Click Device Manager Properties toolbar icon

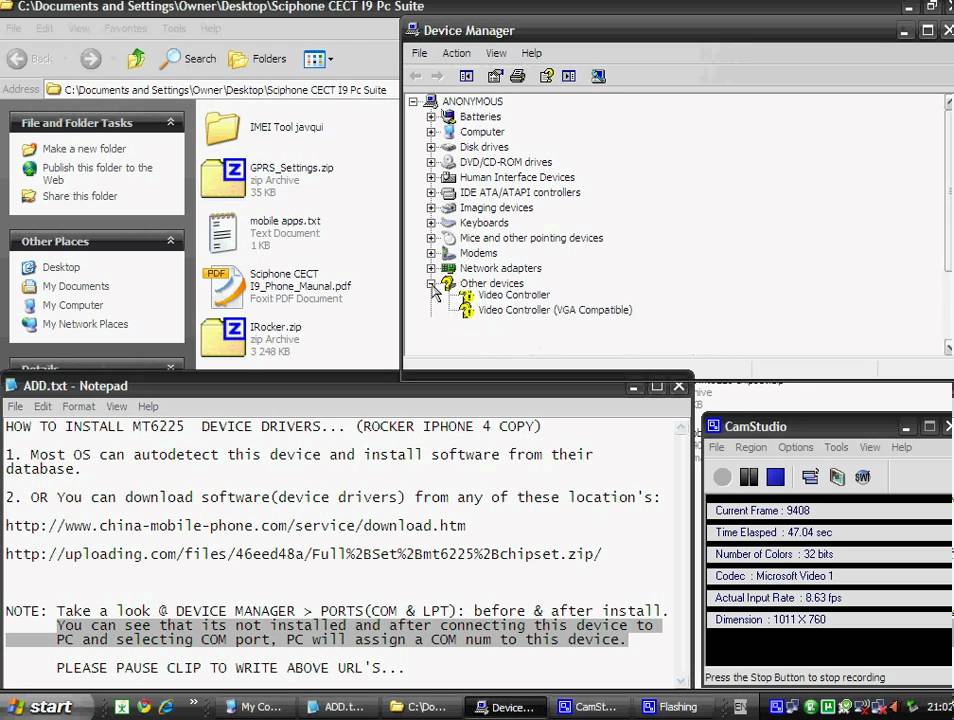(495, 76)
